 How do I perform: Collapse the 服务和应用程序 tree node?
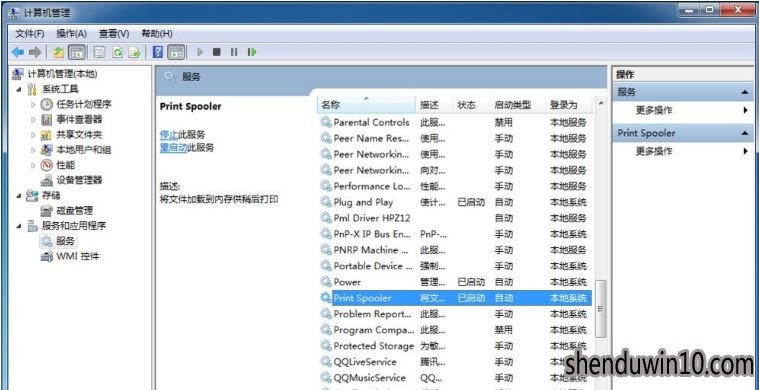point(19,226)
